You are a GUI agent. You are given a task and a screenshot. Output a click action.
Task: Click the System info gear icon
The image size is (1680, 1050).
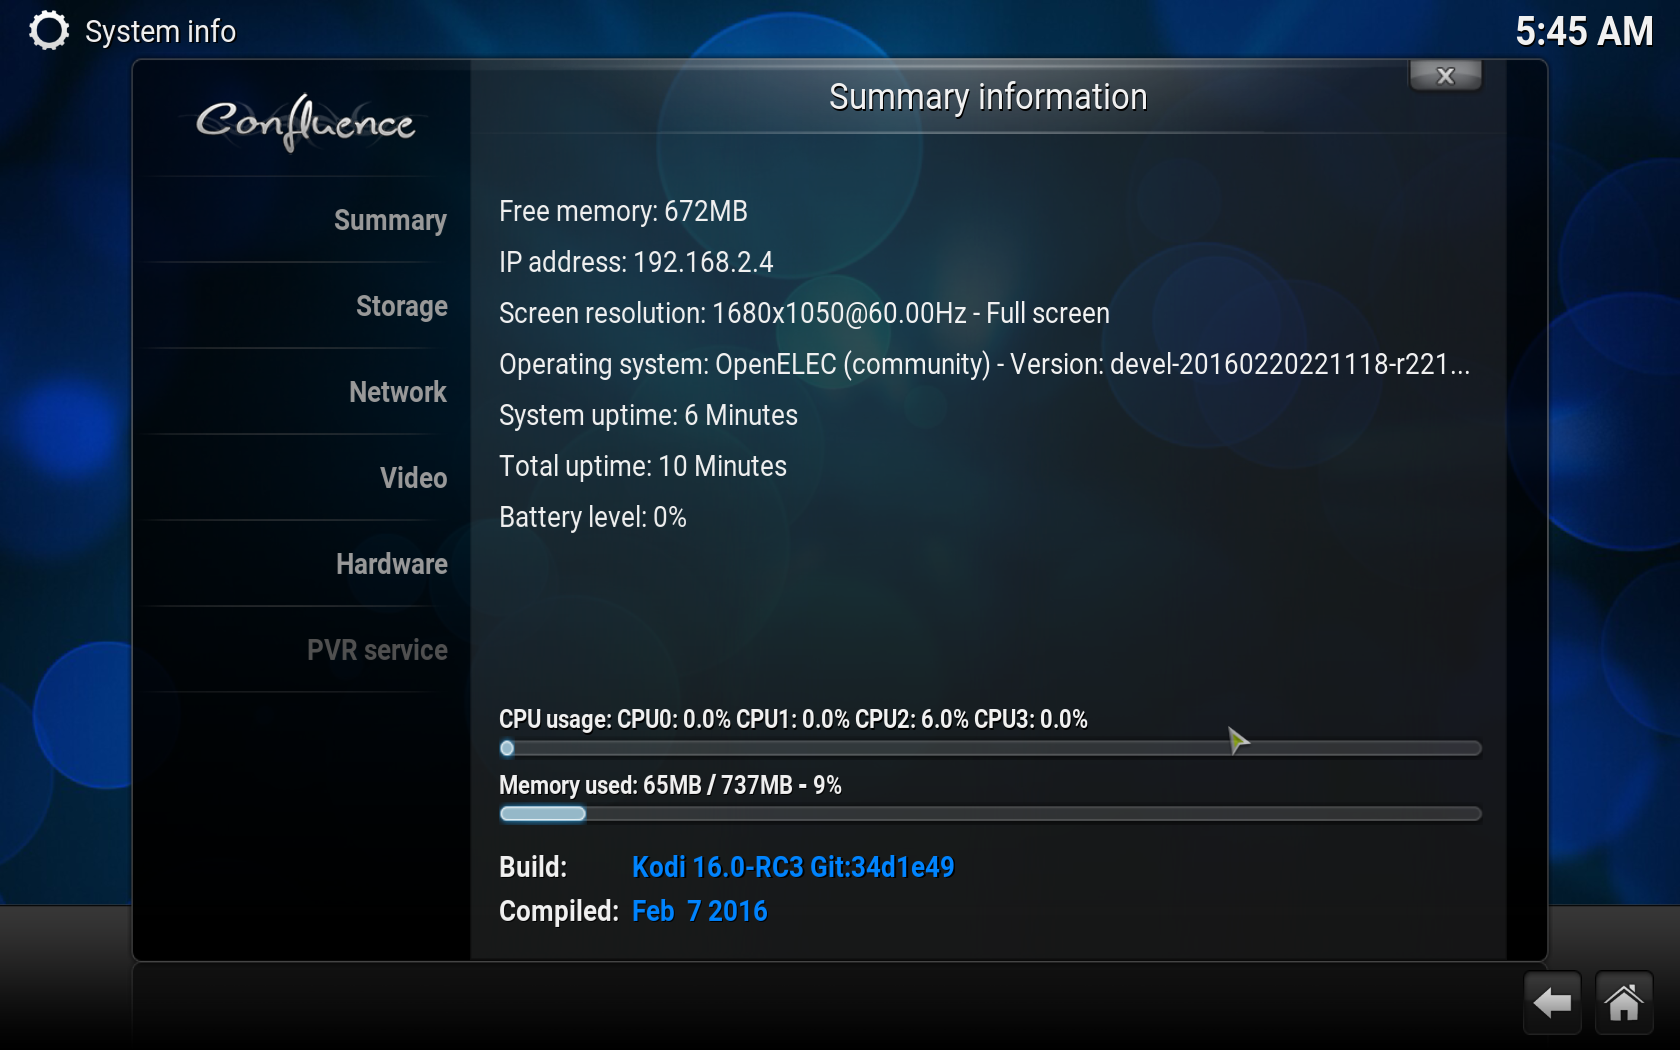click(x=49, y=31)
